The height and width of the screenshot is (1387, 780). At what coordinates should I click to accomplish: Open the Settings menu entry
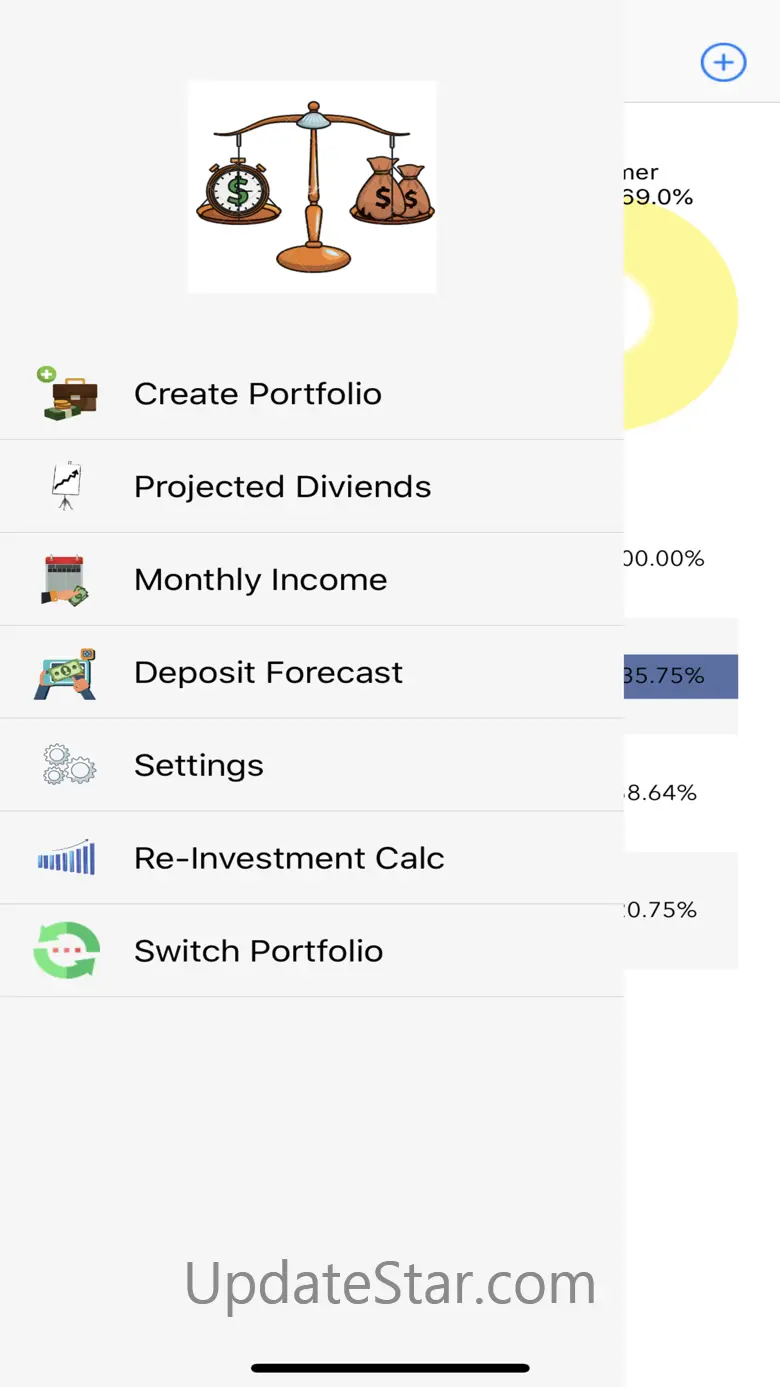point(199,766)
